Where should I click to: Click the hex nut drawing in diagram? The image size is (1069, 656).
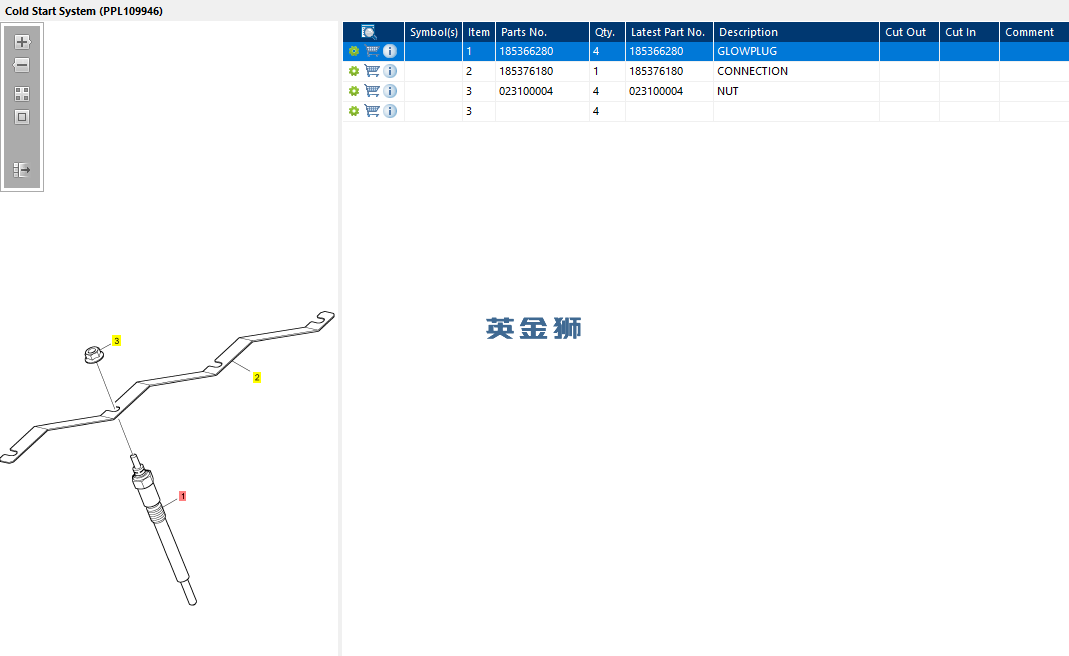tap(93, 354)
